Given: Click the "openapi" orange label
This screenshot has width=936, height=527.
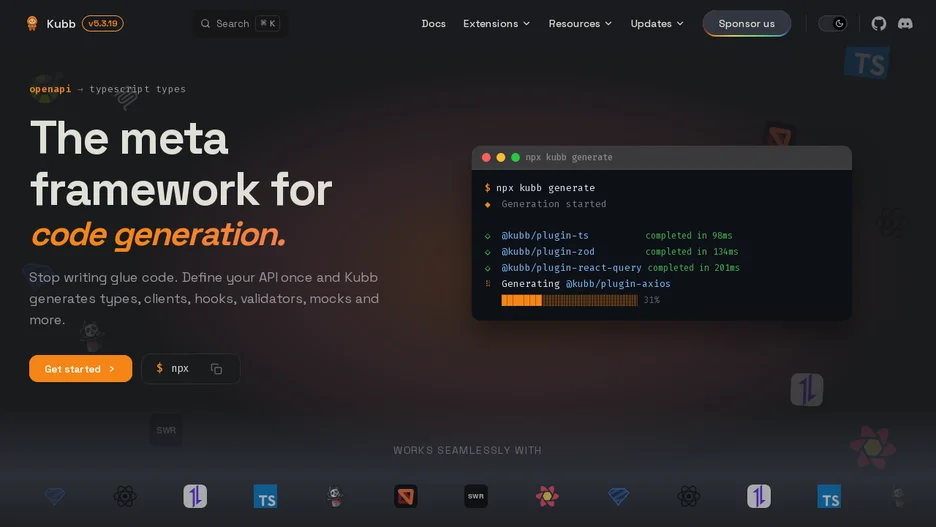Looking at the screenshot, I should pyautogui.click(x=50, y=89).
